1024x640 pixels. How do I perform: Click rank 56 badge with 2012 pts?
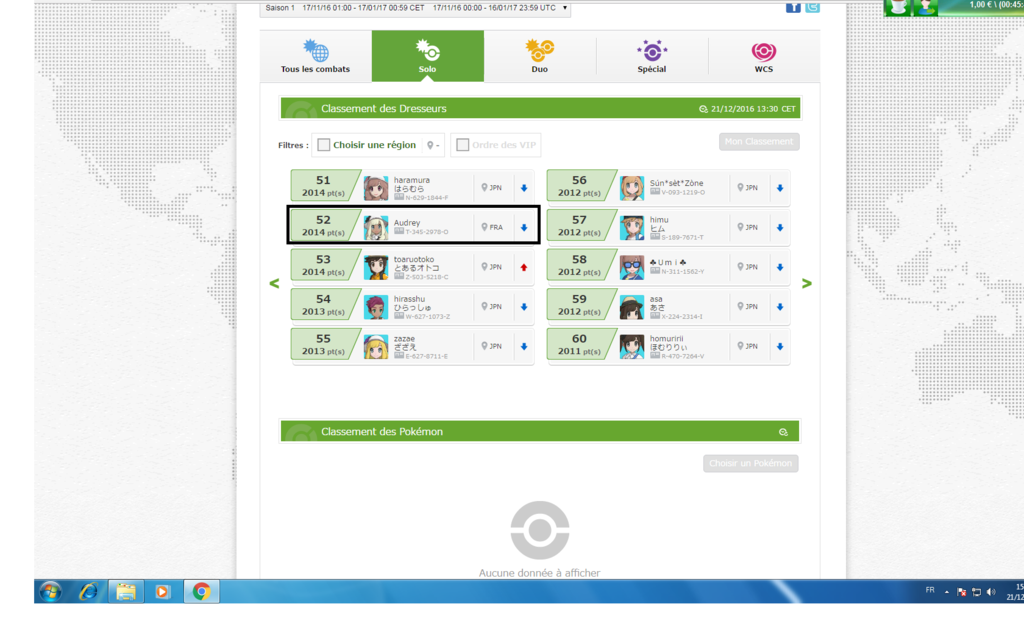(x=579, y=185)
